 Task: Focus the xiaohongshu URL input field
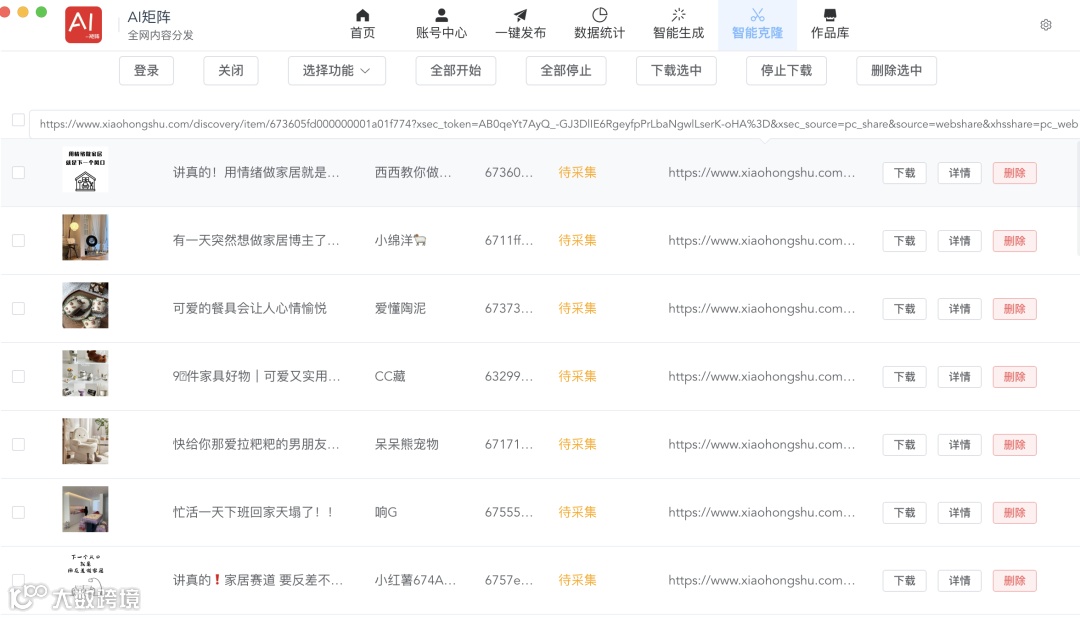(554, 124)
